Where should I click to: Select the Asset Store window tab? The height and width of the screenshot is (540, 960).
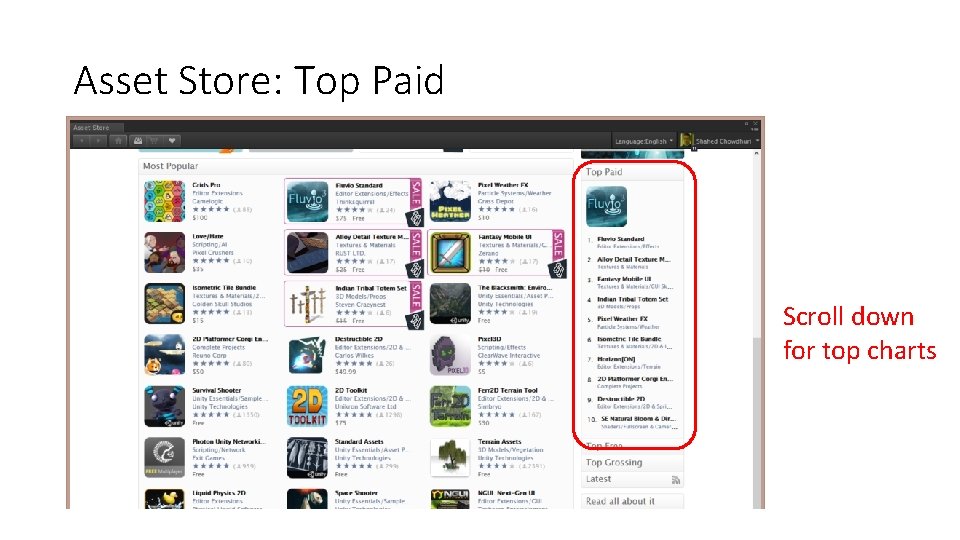click(x=92, y=127)
